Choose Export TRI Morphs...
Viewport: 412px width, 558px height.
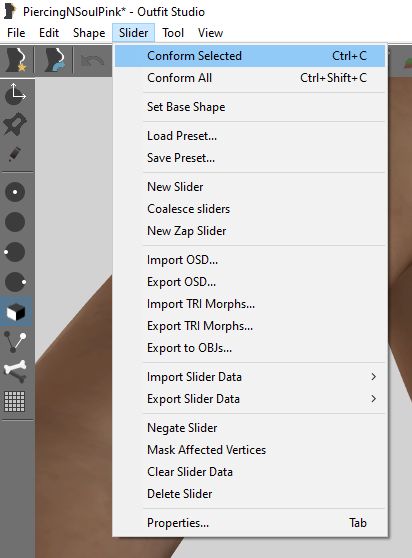(x=250, y=326)
